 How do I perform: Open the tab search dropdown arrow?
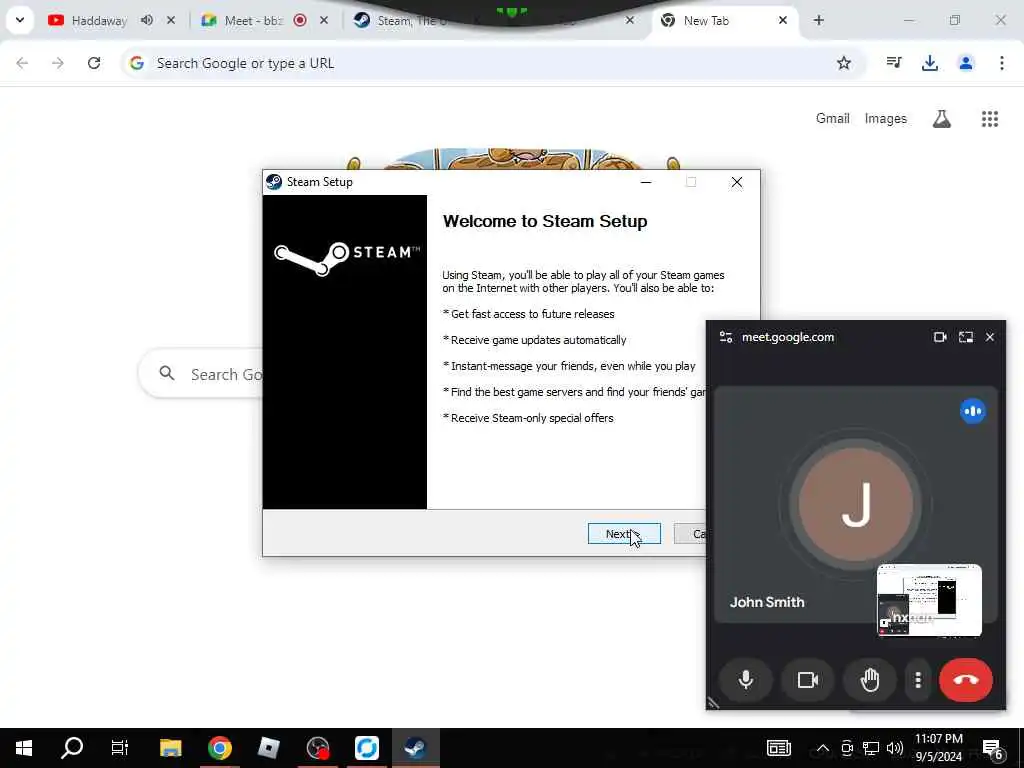[20, 20]
